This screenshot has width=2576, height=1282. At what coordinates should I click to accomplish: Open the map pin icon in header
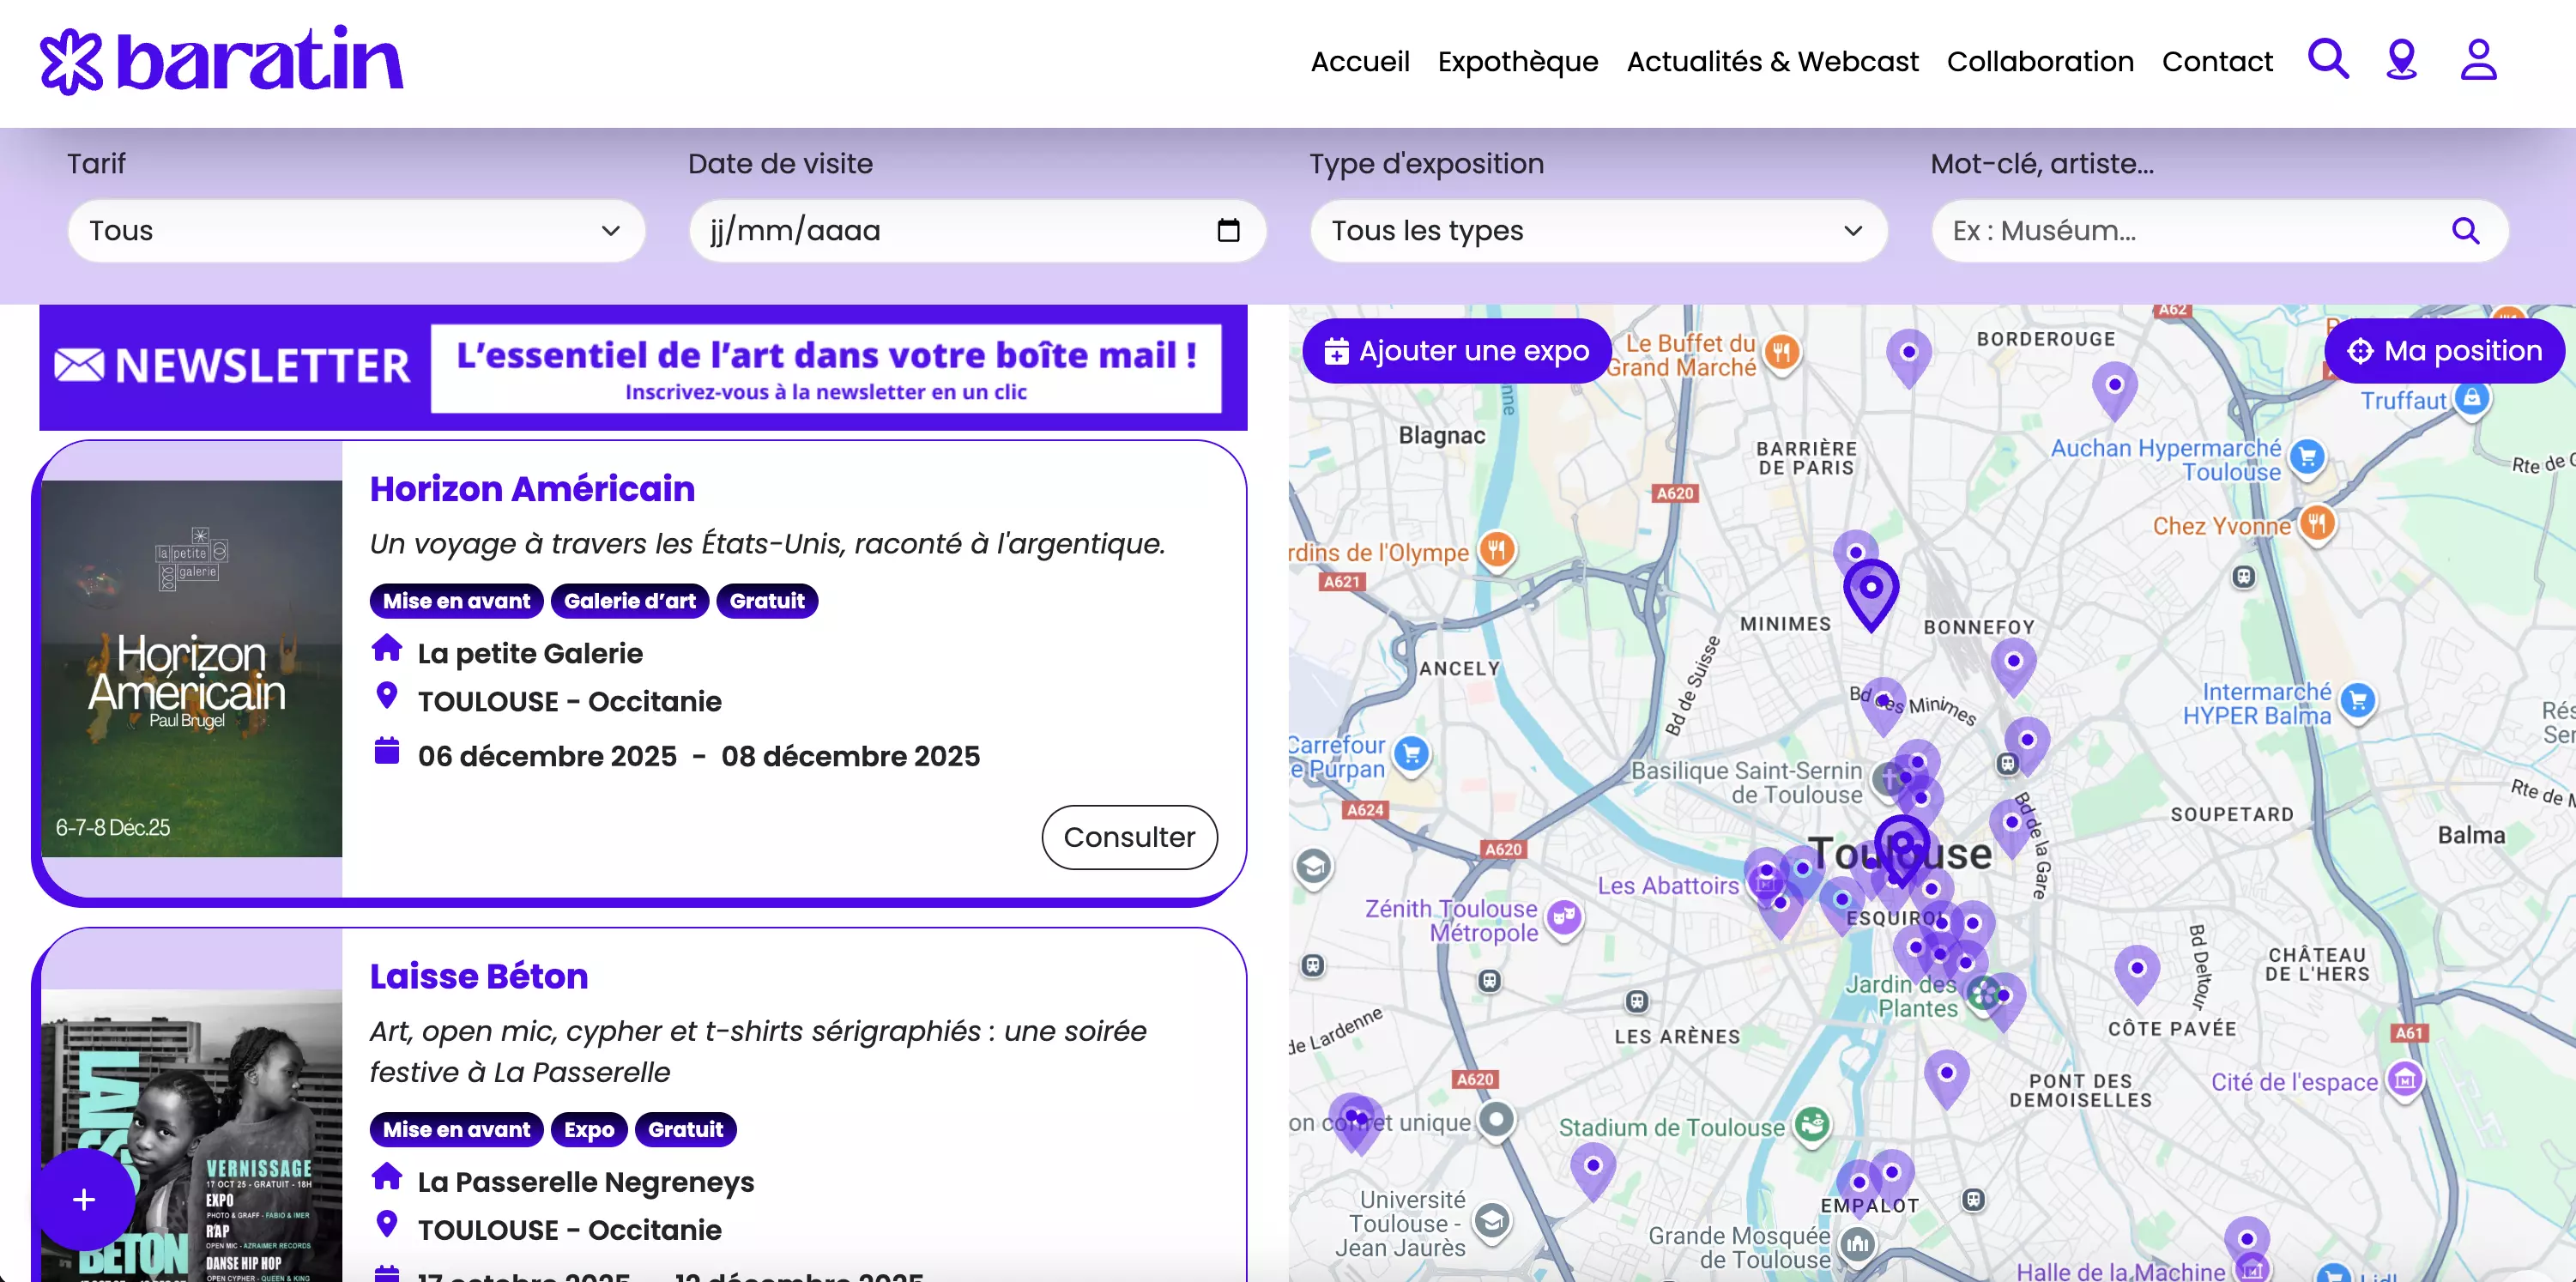point(2401,60)
